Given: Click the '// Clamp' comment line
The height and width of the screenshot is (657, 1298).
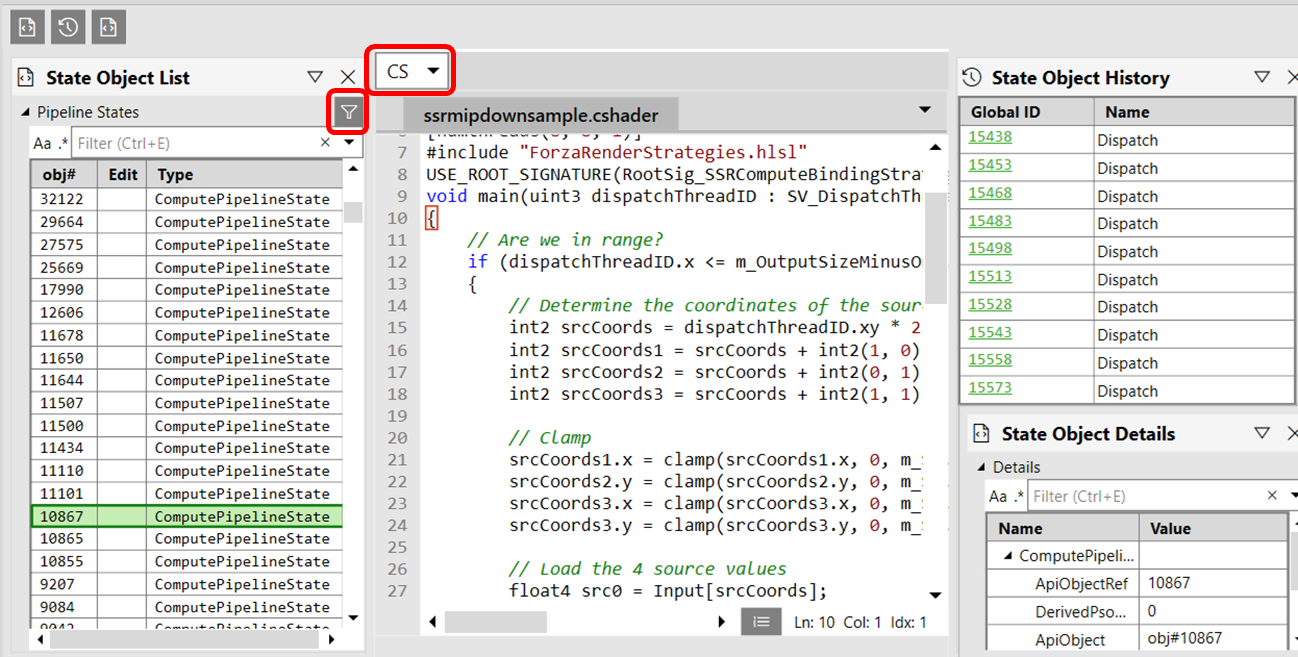Looking at the screenshot, I should click(x=550, y=437).
